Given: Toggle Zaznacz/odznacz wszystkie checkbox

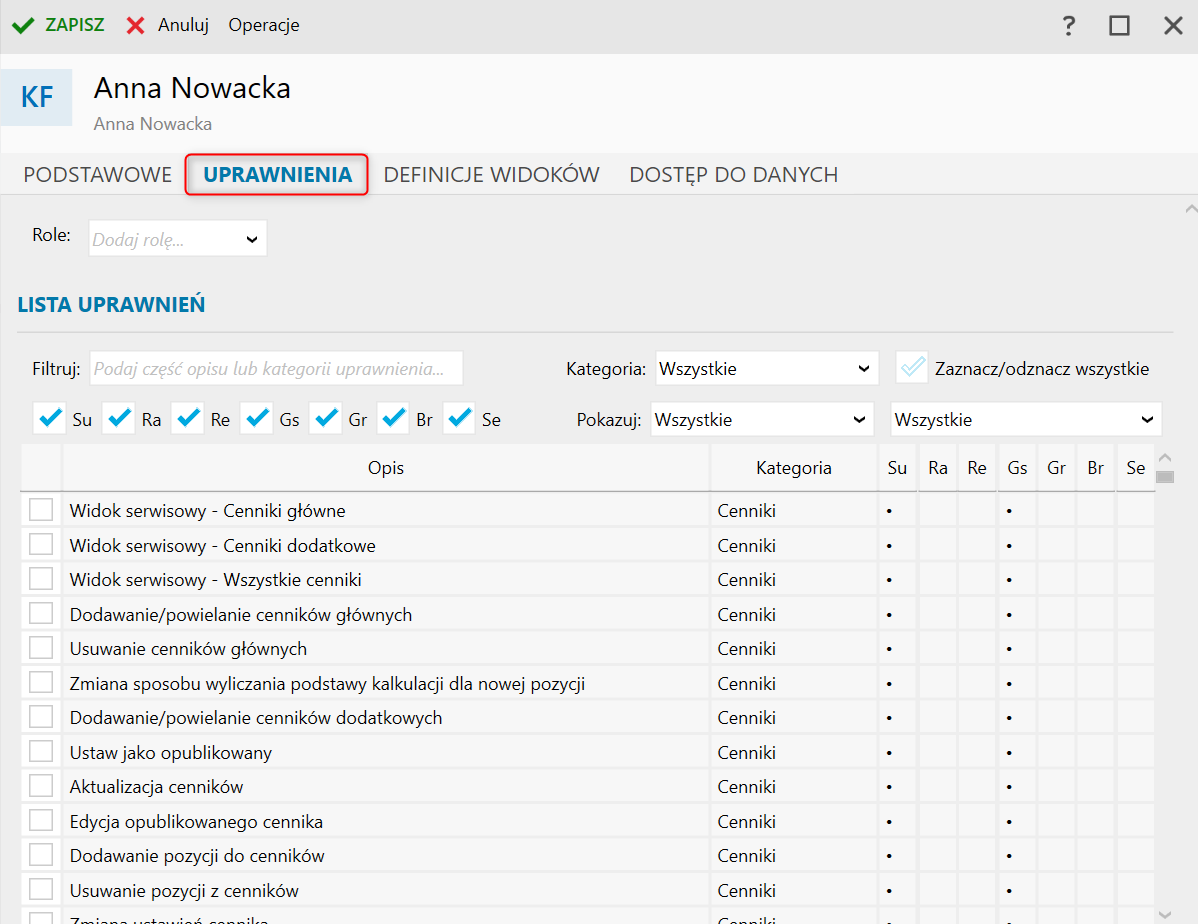Looking at the screenshot, I should [912, 368].
